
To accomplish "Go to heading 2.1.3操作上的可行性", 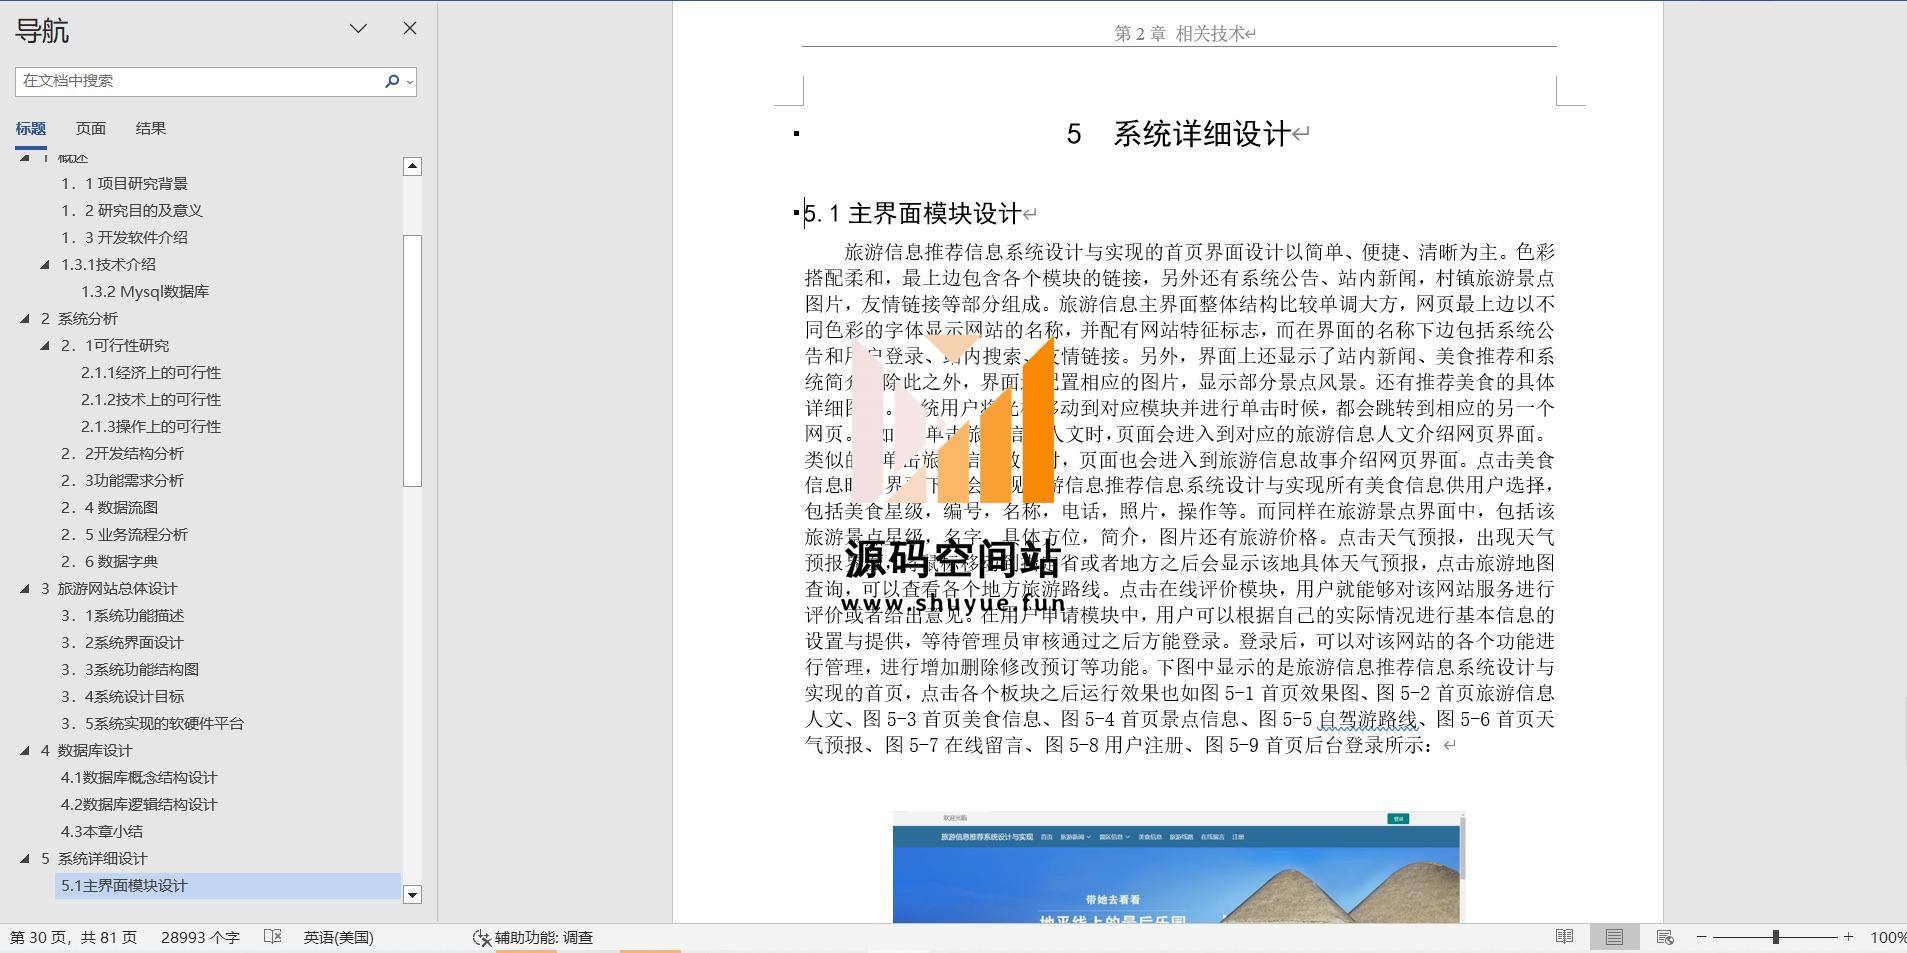I will [151, 426].
